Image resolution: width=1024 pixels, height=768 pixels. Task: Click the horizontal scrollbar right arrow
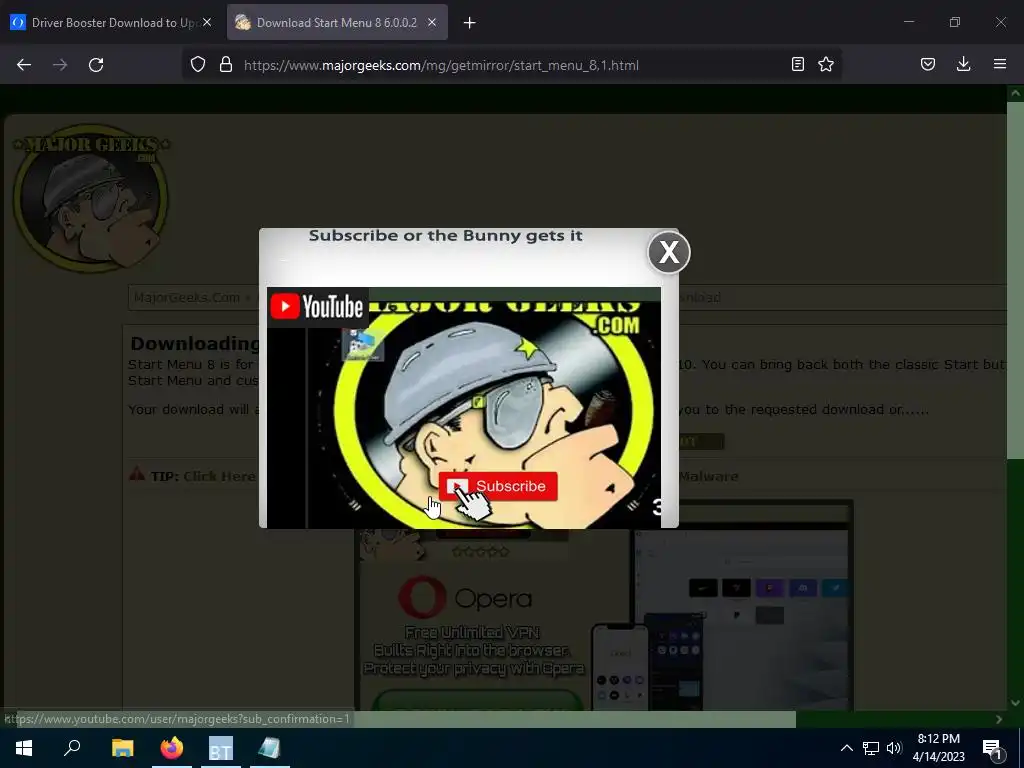coord(999,719)
